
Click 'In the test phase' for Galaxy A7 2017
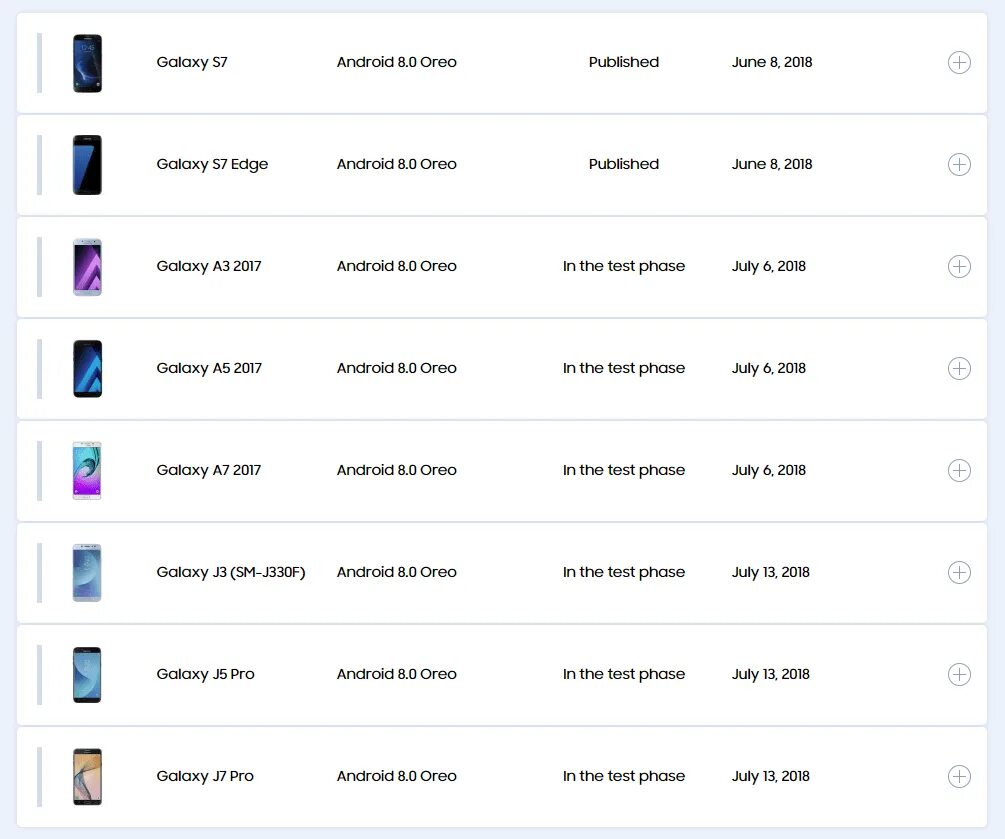(624, 470)
